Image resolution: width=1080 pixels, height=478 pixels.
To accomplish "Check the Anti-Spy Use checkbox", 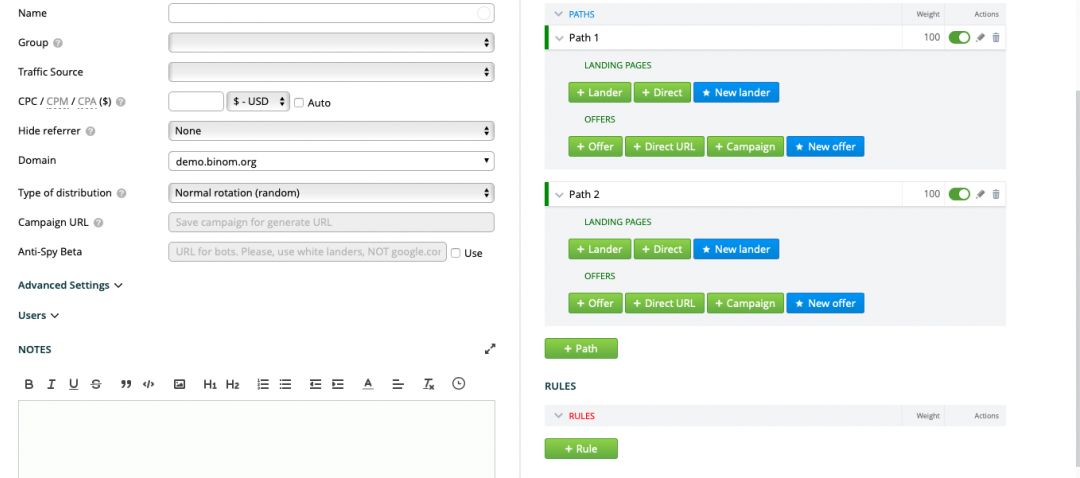I will [456, 253].
